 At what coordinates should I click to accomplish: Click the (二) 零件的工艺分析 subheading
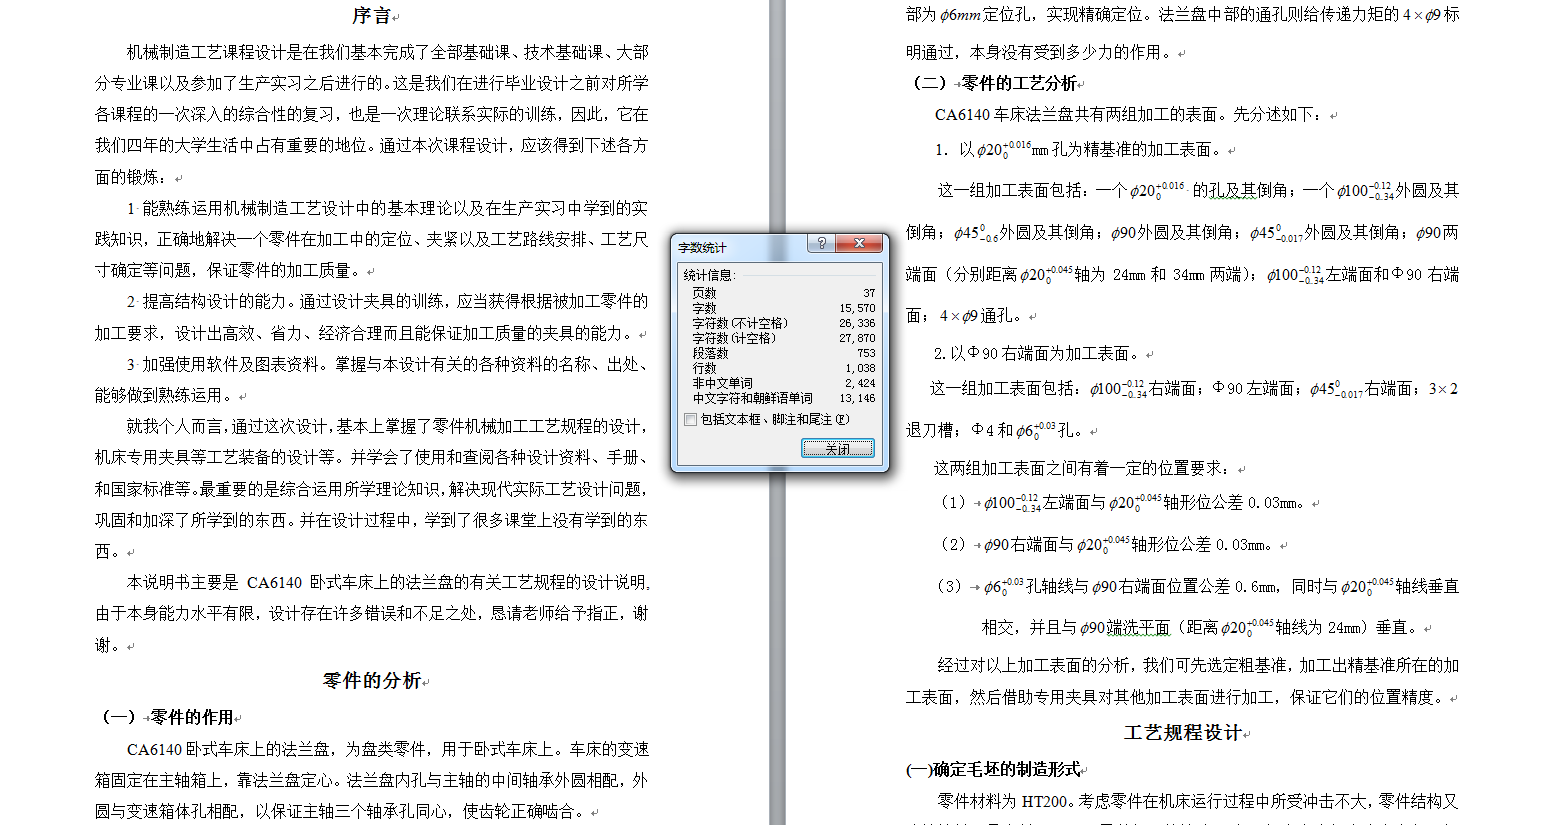pyautogui.click(x=995, y=83)
